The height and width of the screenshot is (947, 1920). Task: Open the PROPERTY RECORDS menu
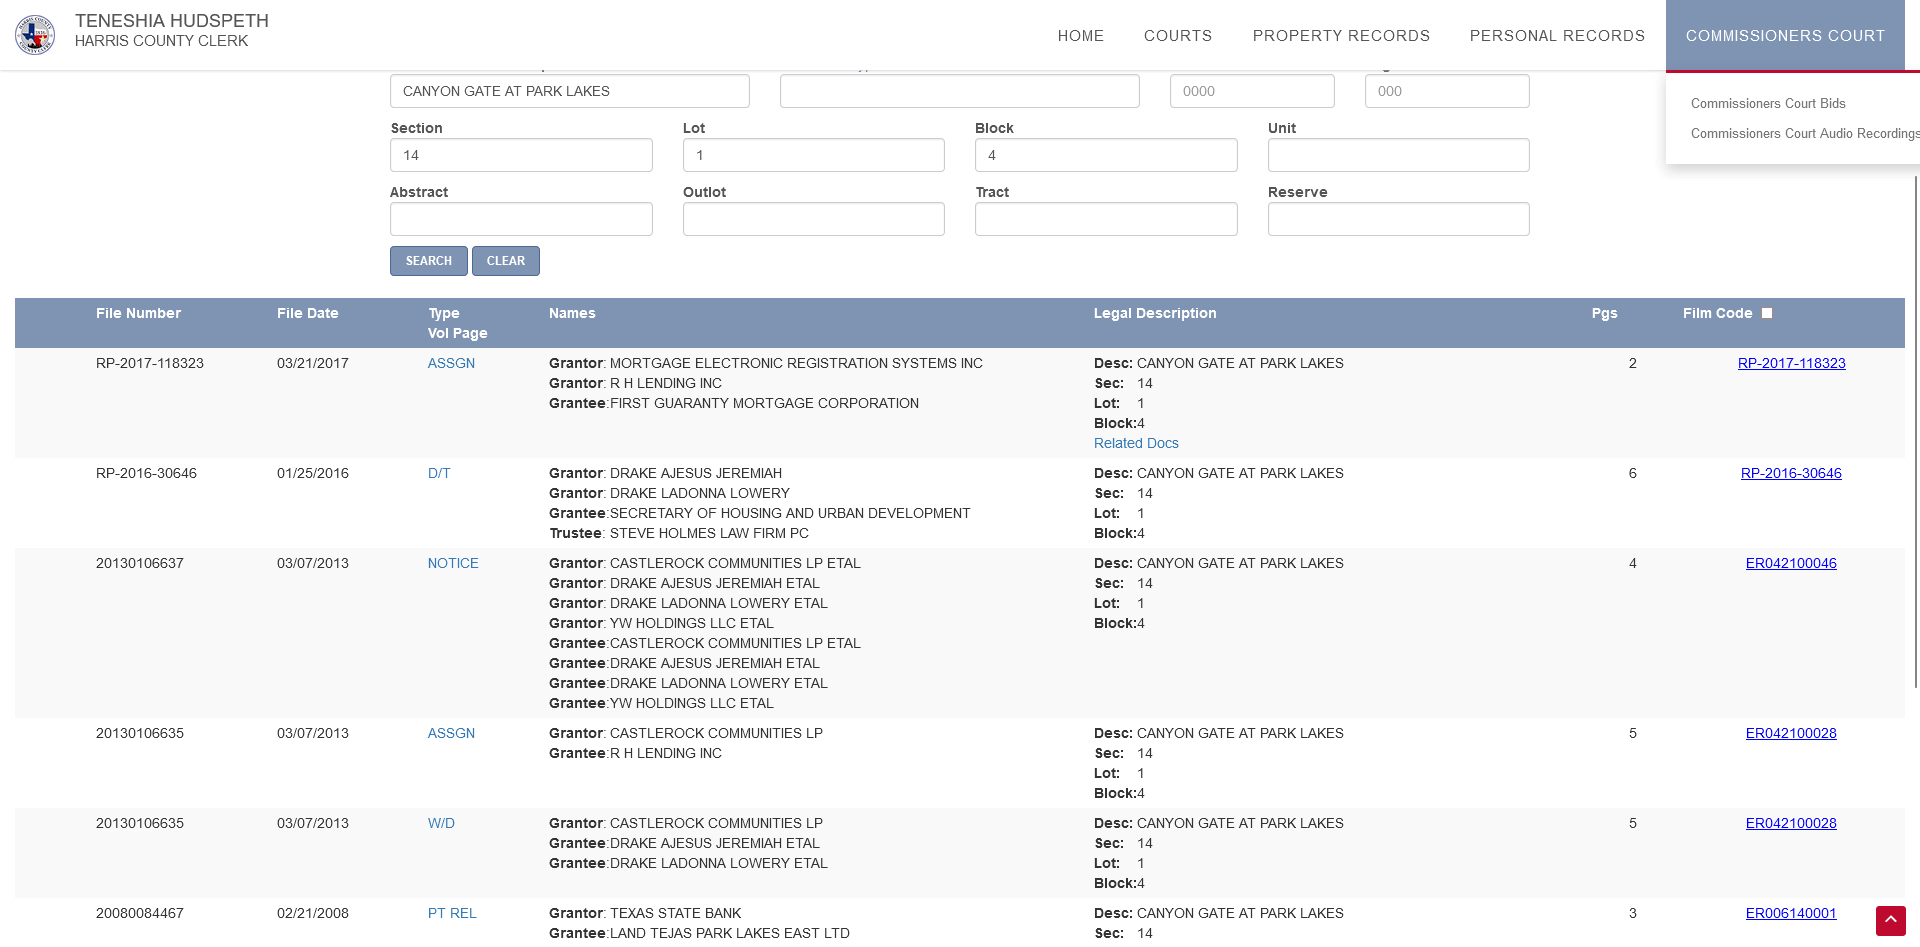click(x=1341, y=36)
